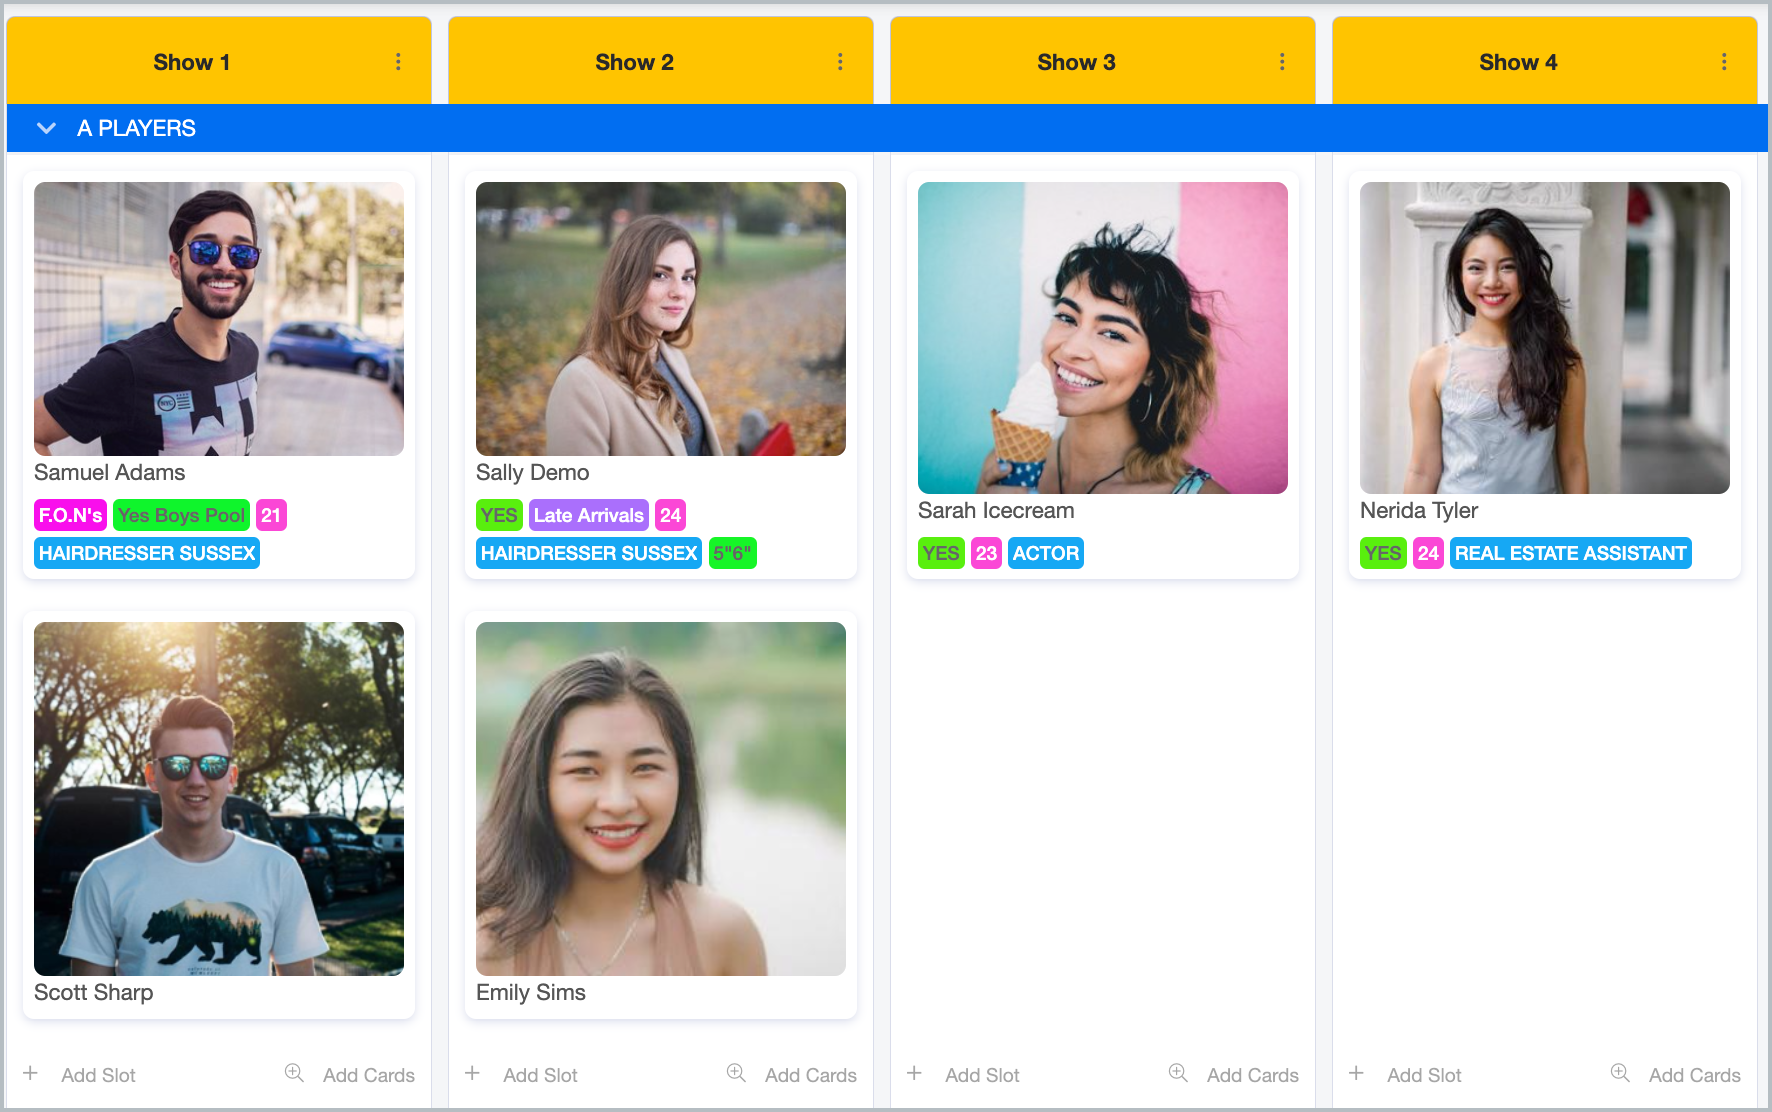Click Add Slot text under Show 1
The width and height of the screenshot is (1772, 1112).
point(98,1075)
